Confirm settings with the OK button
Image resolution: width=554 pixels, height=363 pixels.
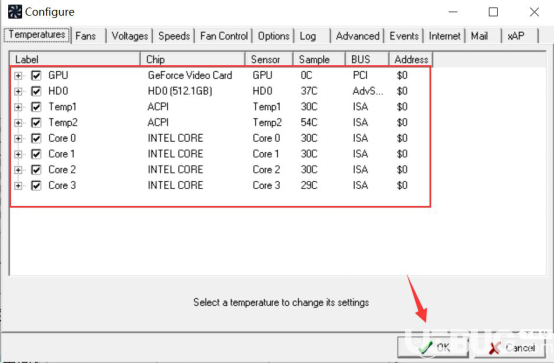click(x=433, y=348)
